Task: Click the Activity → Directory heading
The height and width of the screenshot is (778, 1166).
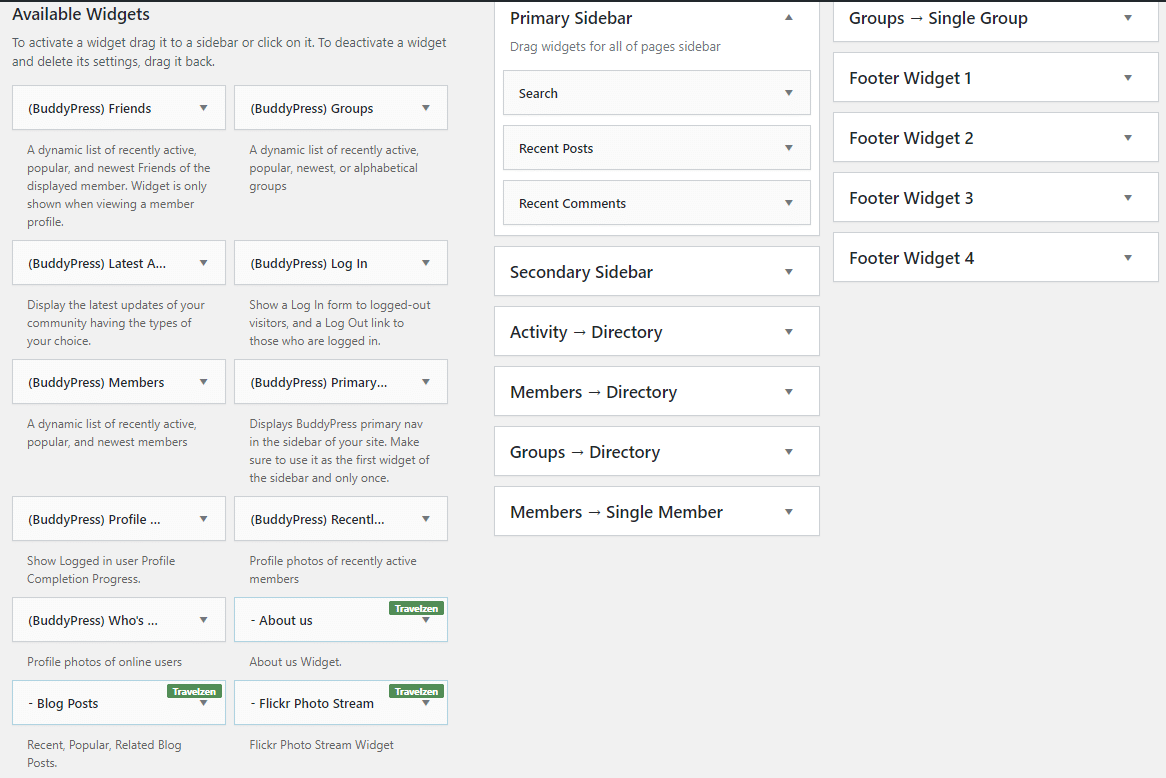Action: 586,332
